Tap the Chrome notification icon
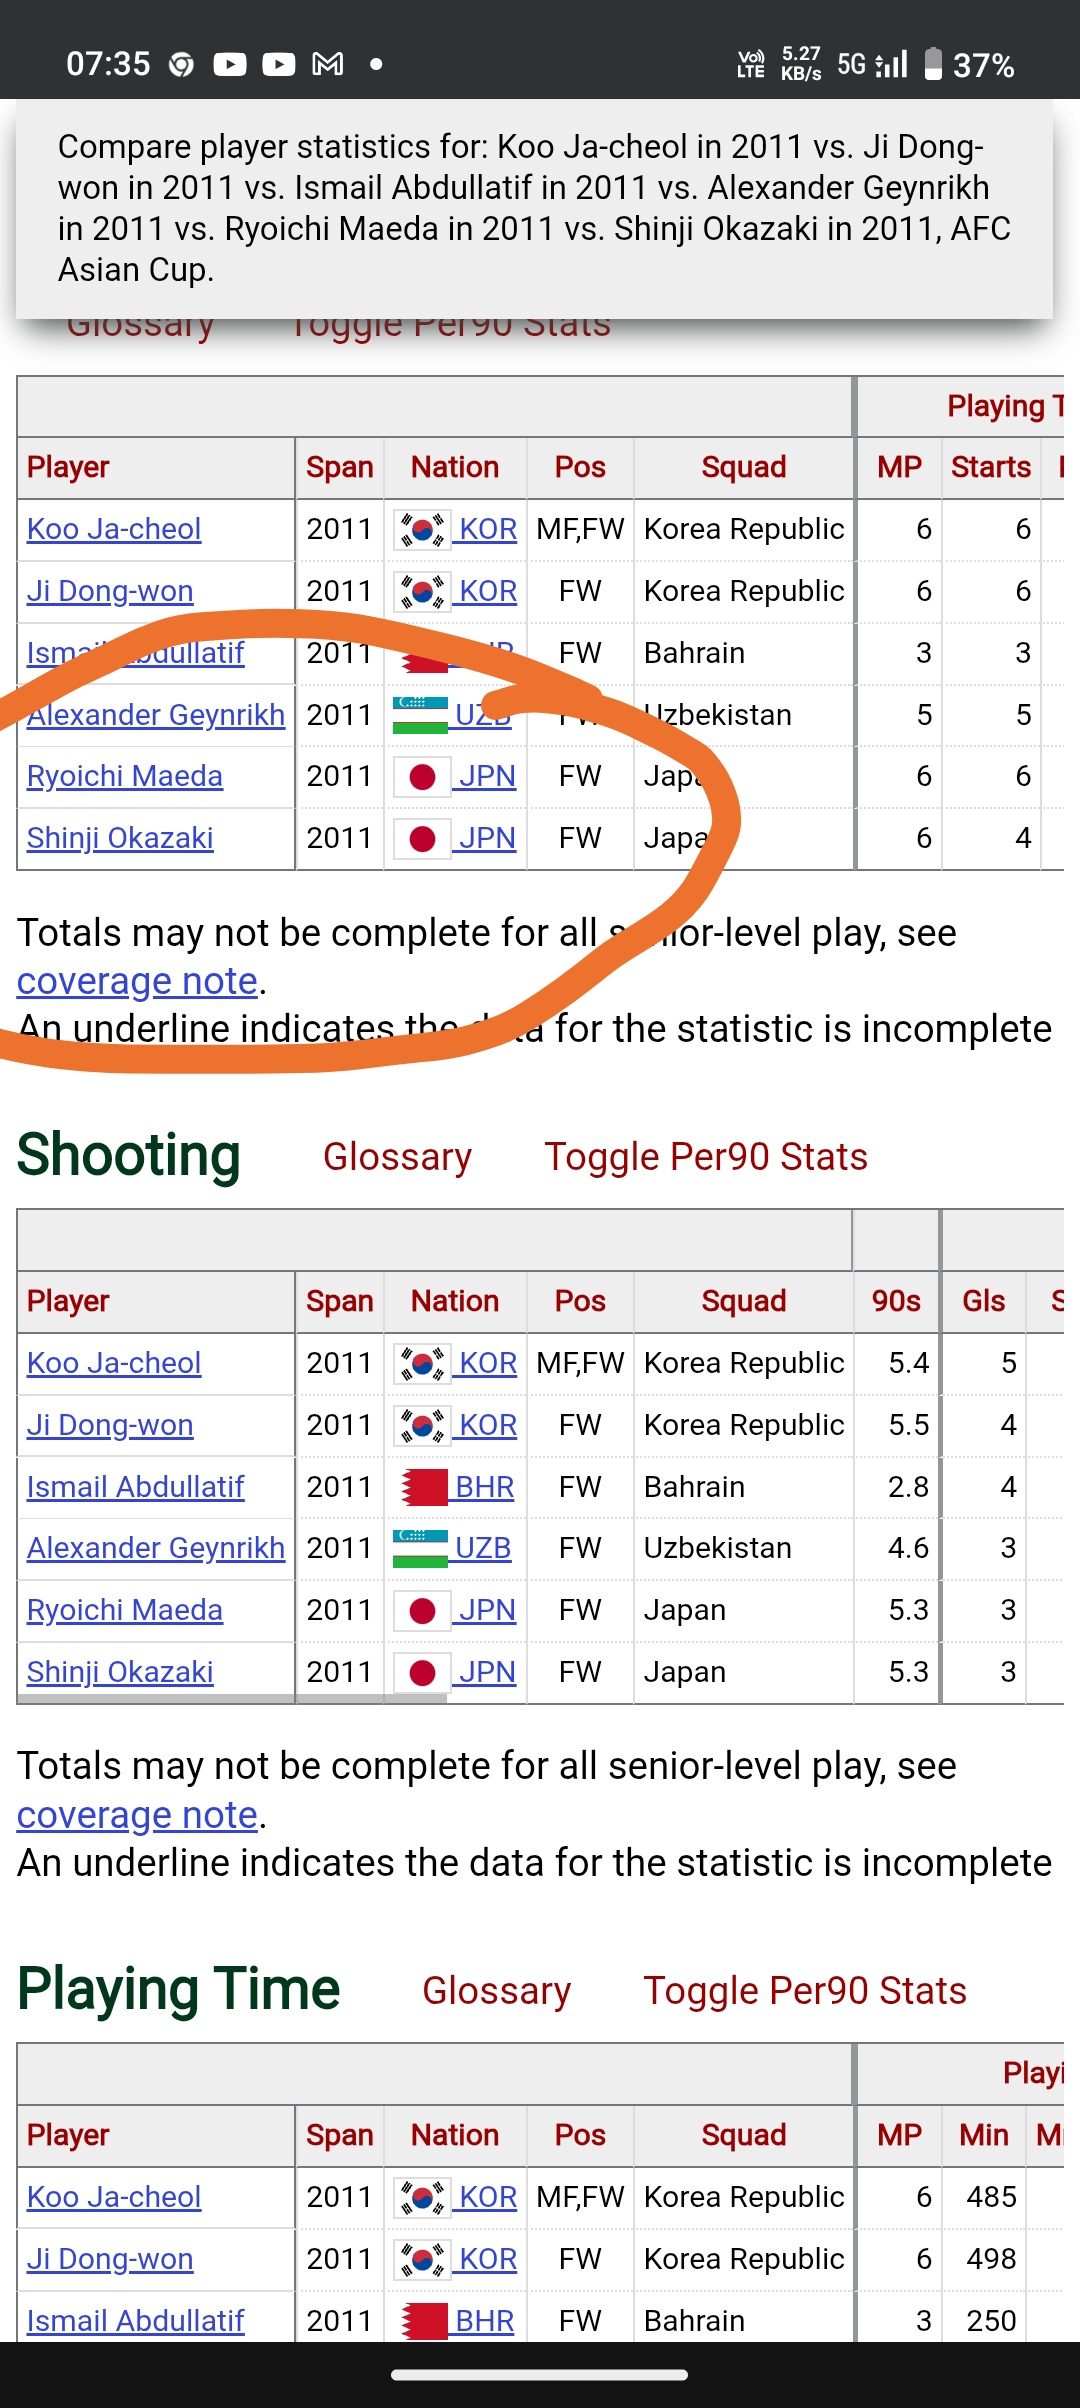The image size is (1080, 2408). [x=181, y=65]
